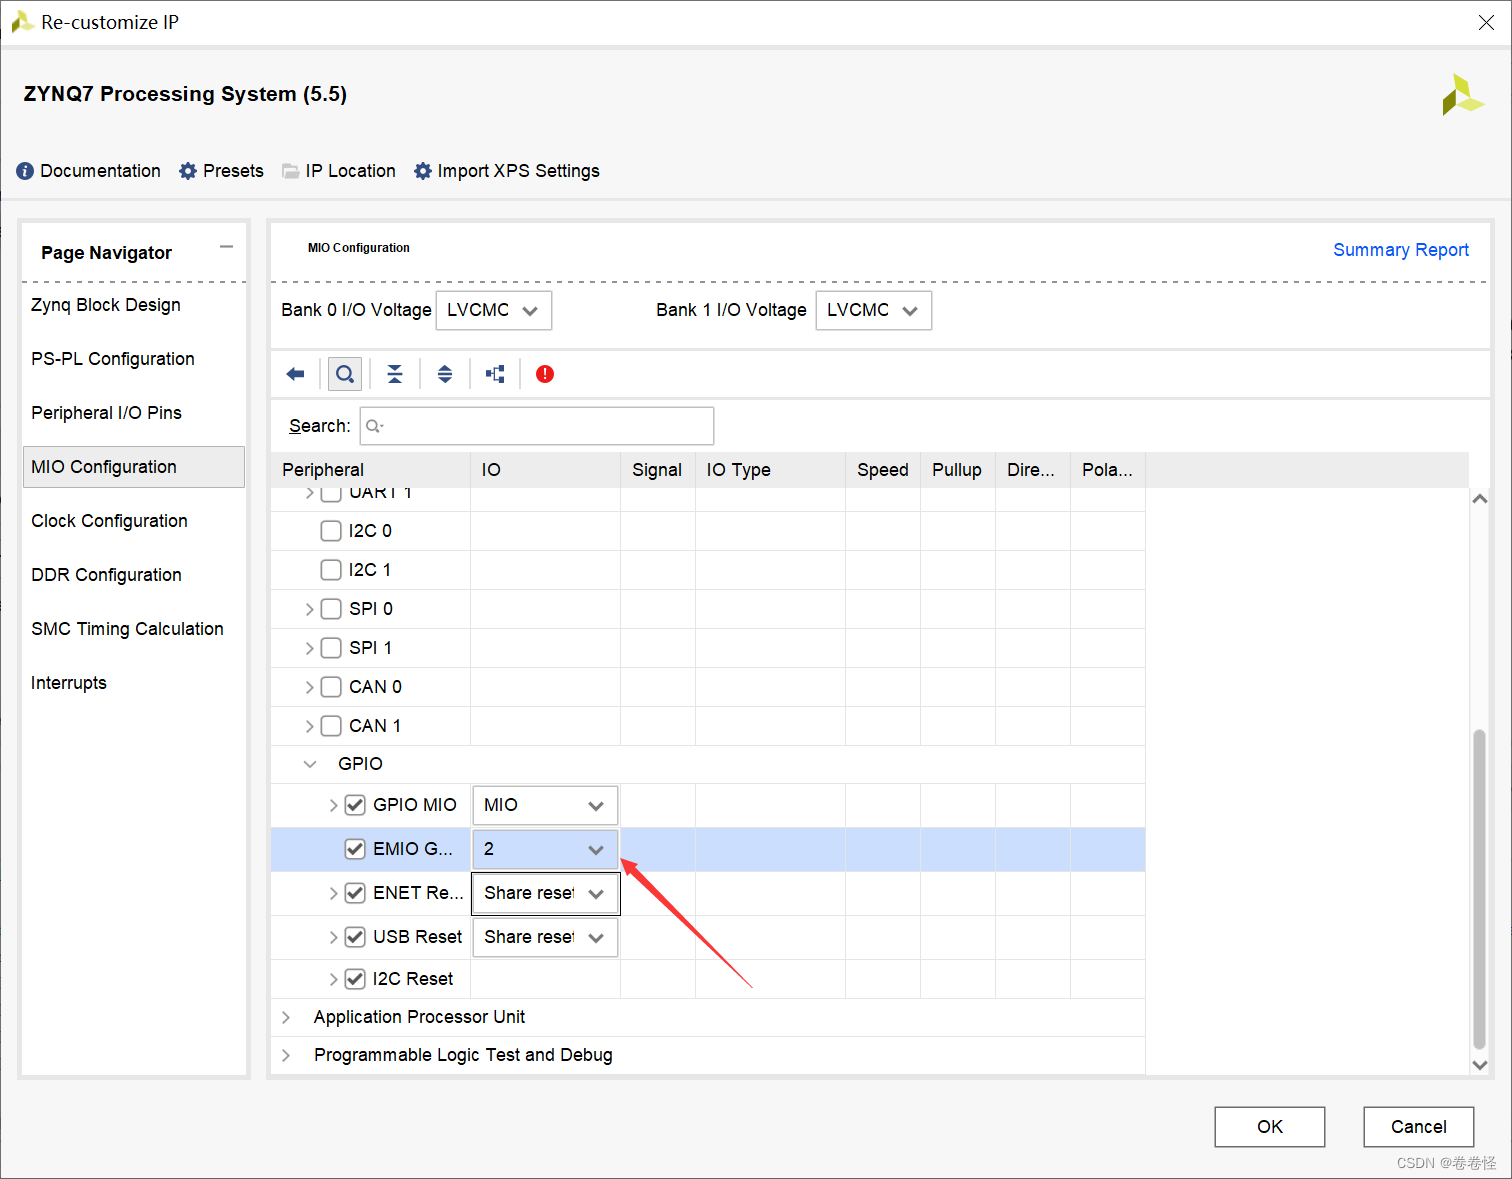The image size is (1512, 1179).
Task: Click the hierarchy tree view toolbar icon
Action: (495, 374)
